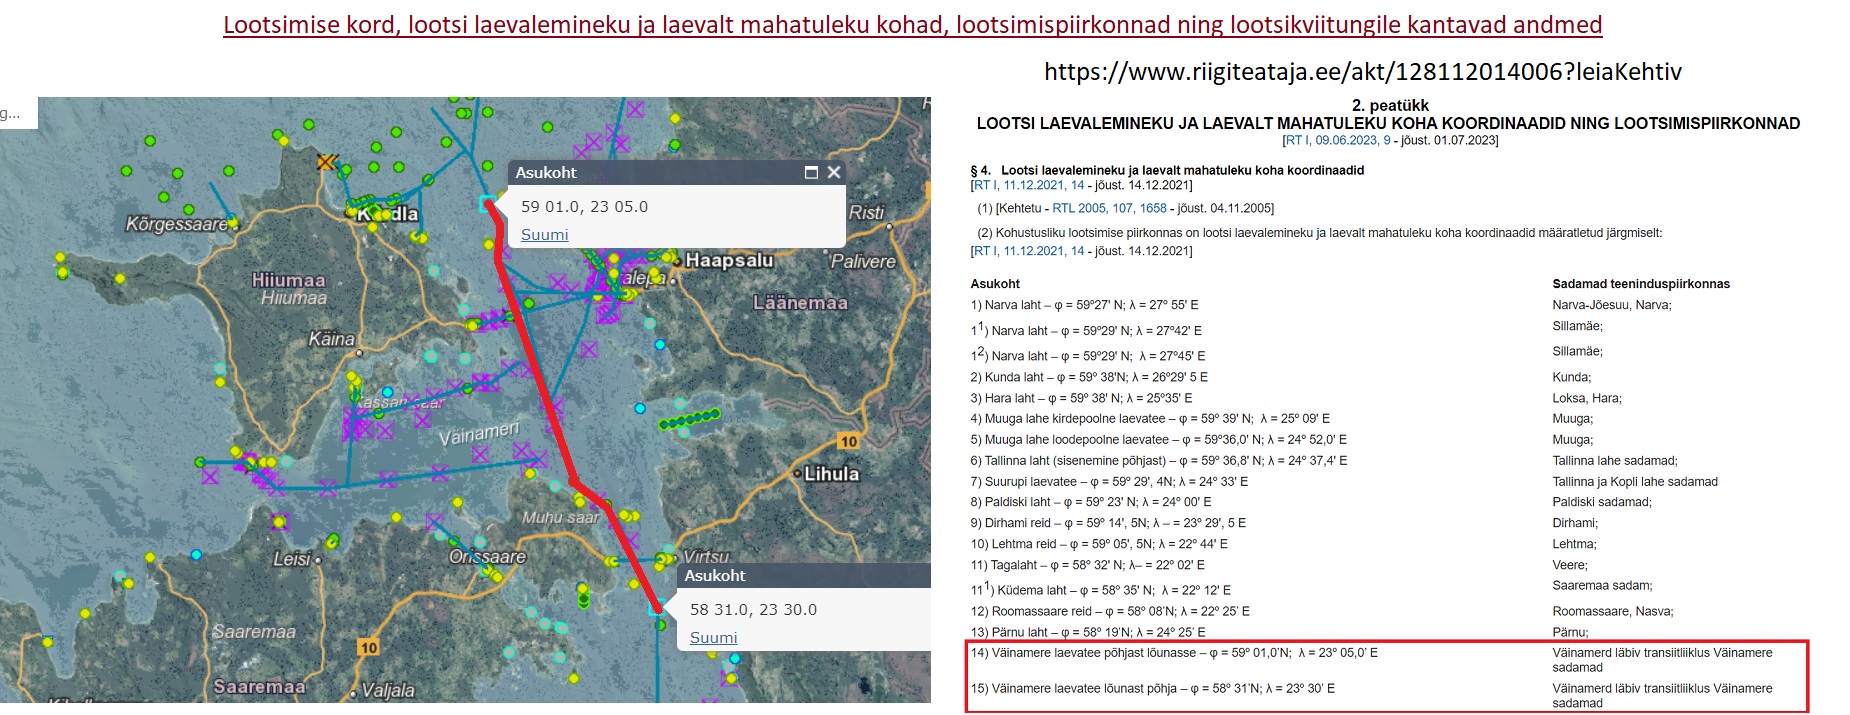Click the Lihula town label
Image resolution: width=1850 pixels, height=715 pixels.
click(832, 473)
